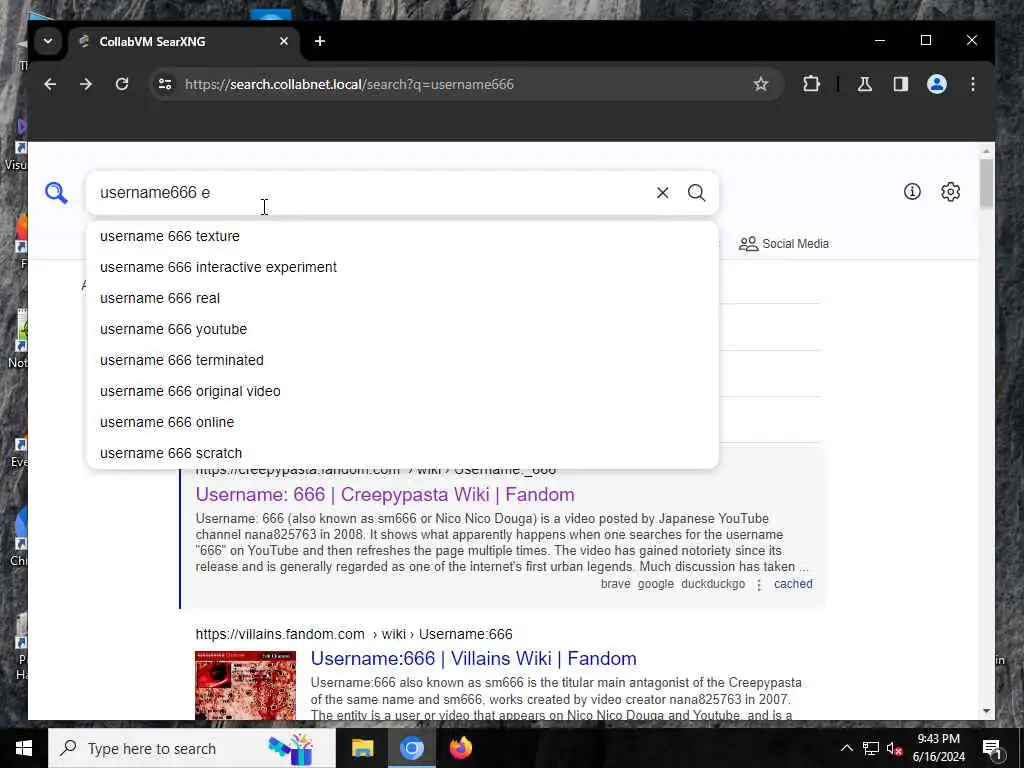
Task: Open the Chrome profile avatar
Action: (x=936, y=84)
